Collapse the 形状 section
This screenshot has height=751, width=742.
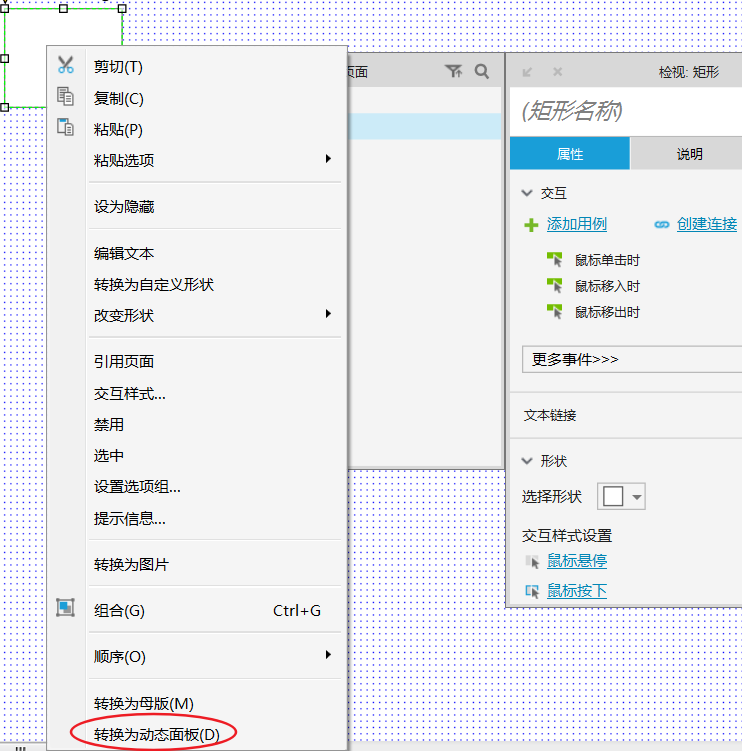coord(527,461)
